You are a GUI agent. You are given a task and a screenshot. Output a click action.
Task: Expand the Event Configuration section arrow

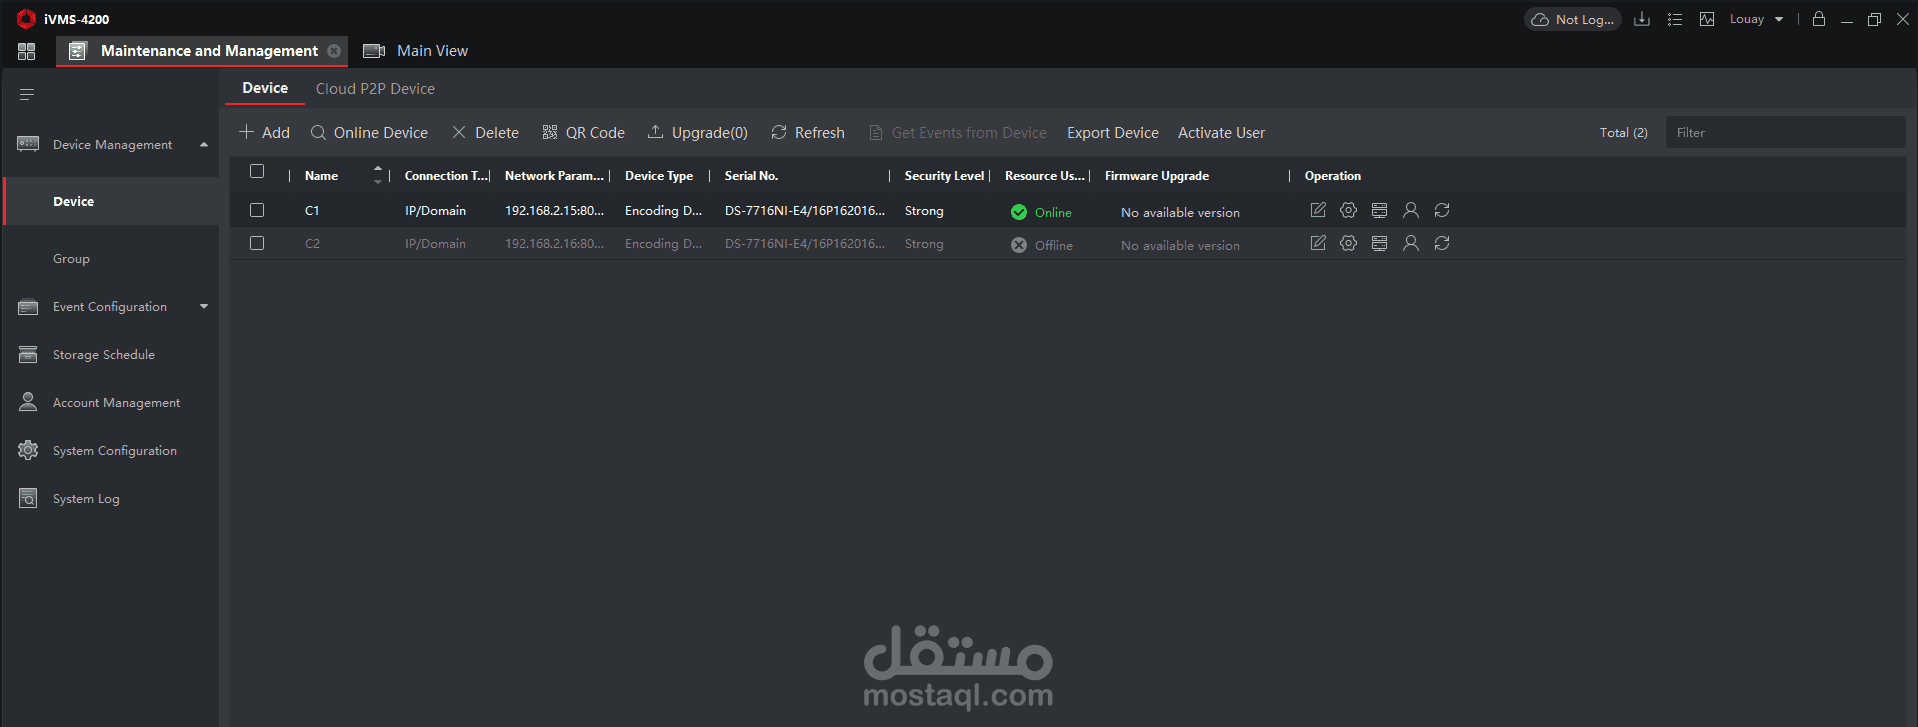pos(204,307)
